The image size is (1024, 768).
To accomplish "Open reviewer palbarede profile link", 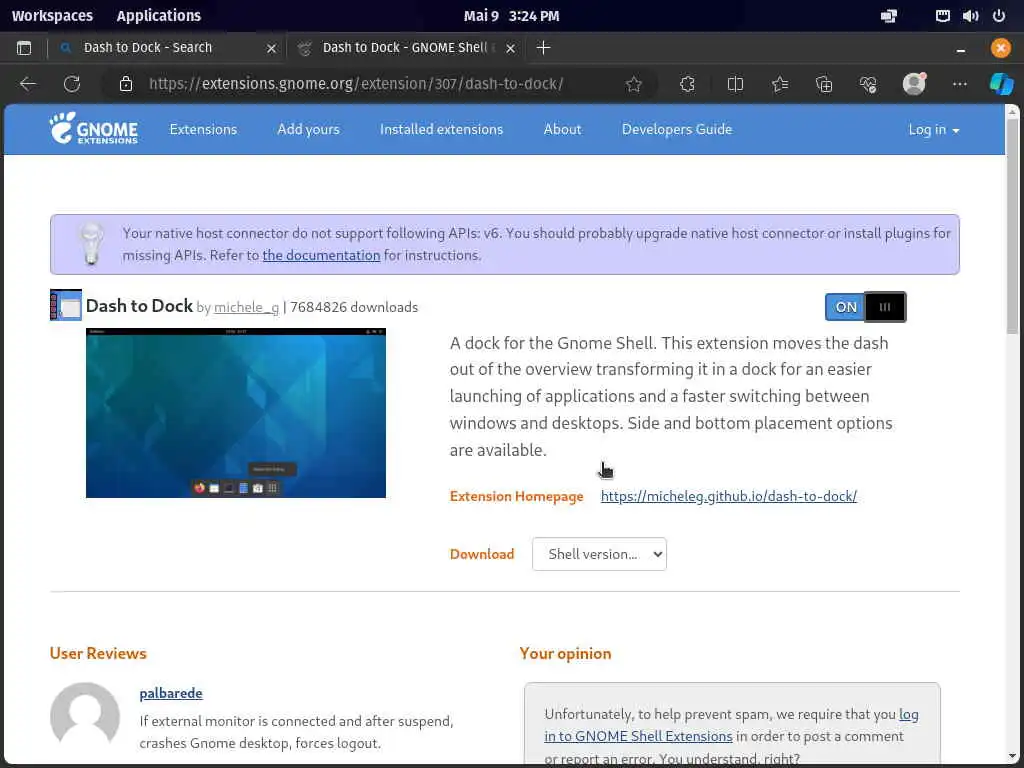I will [171, 693].
